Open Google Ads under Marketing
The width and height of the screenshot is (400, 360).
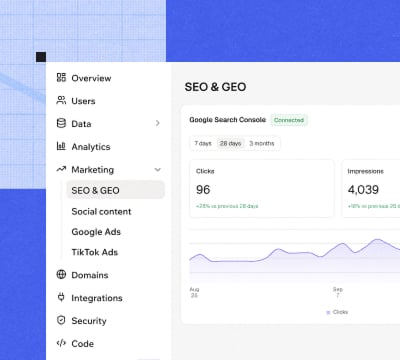pyautogui.click(x=96, y=232)
